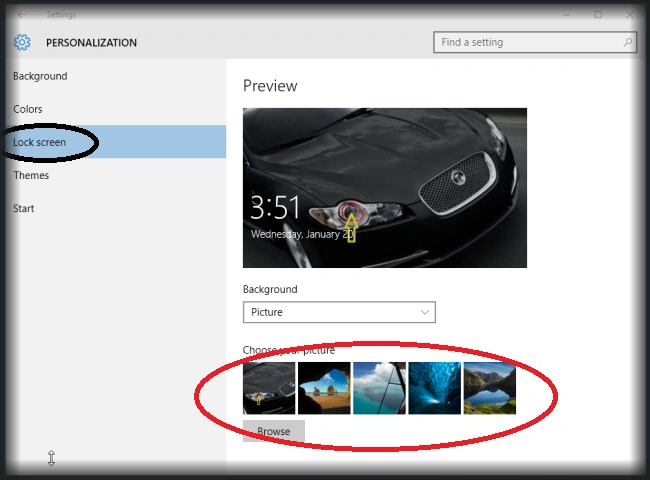Click the Browse button
Image resolution: width=650 pixels, height=480 pixels.
coord(274,431)
